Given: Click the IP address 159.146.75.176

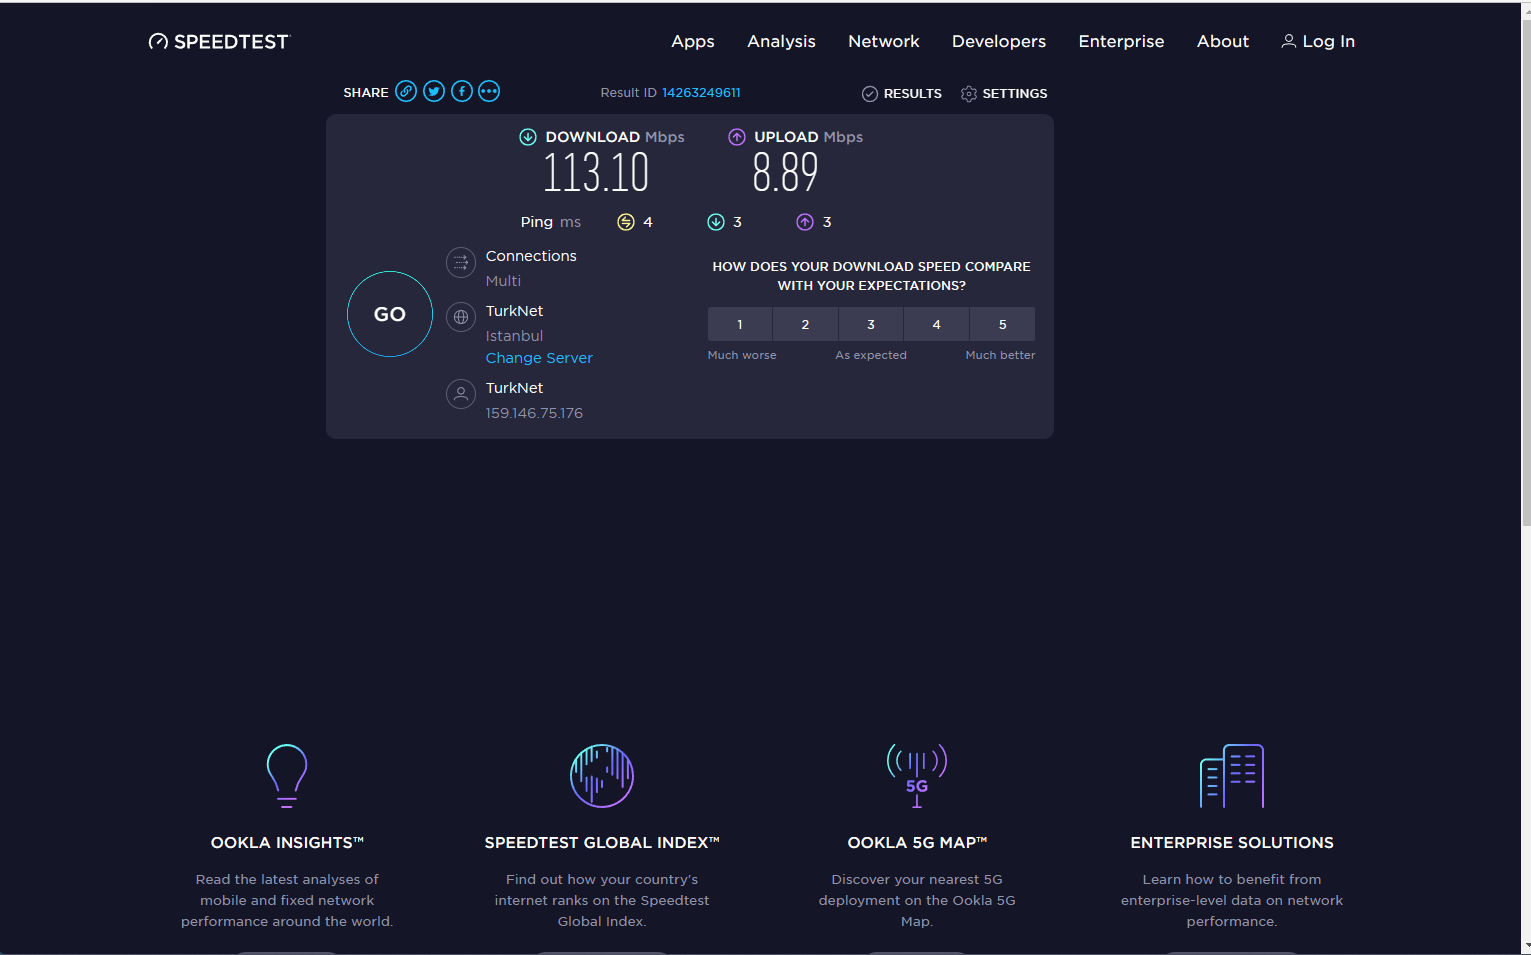Looking at the screenshot, I should 534,413.
